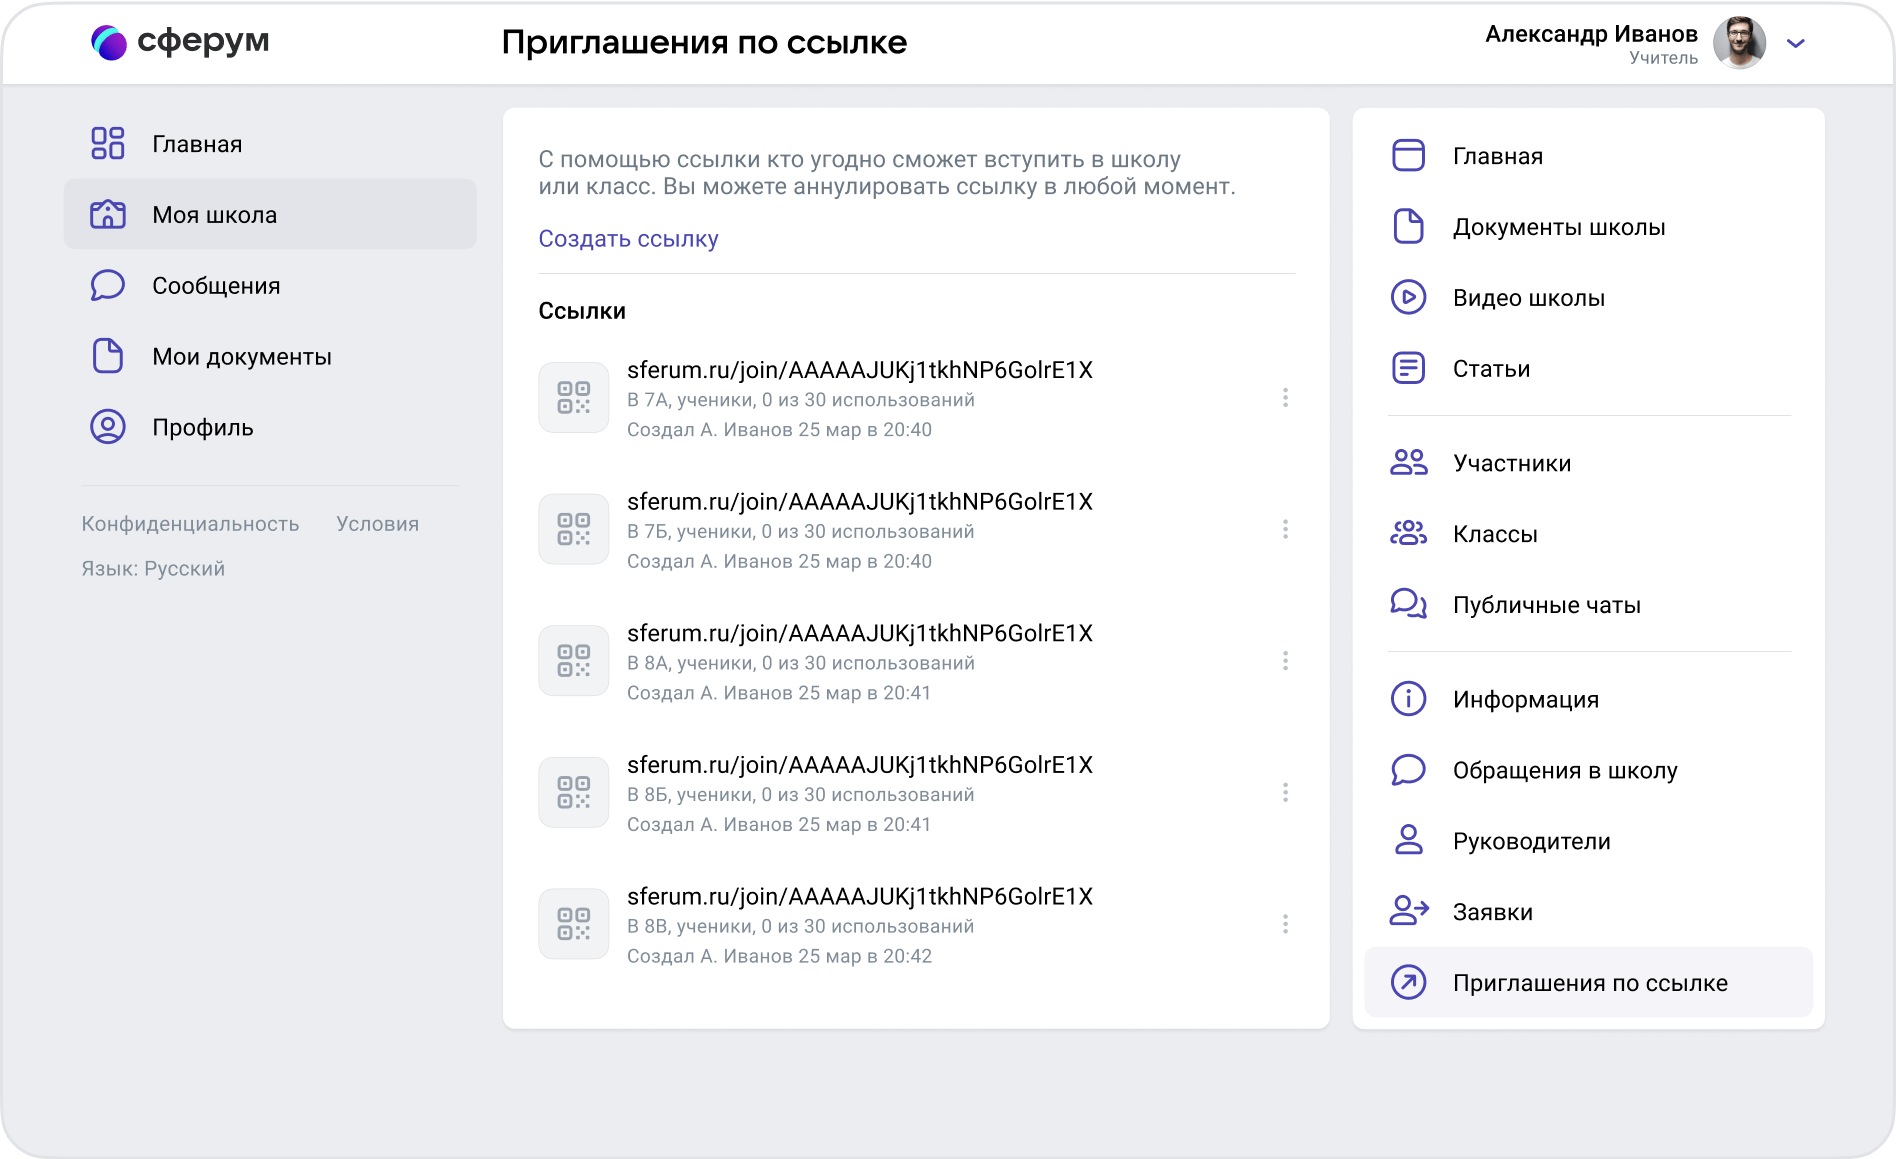Screen dimensions: 1896x1159
Task: Open more options for 7А link
Action: tap(1285, 397)
